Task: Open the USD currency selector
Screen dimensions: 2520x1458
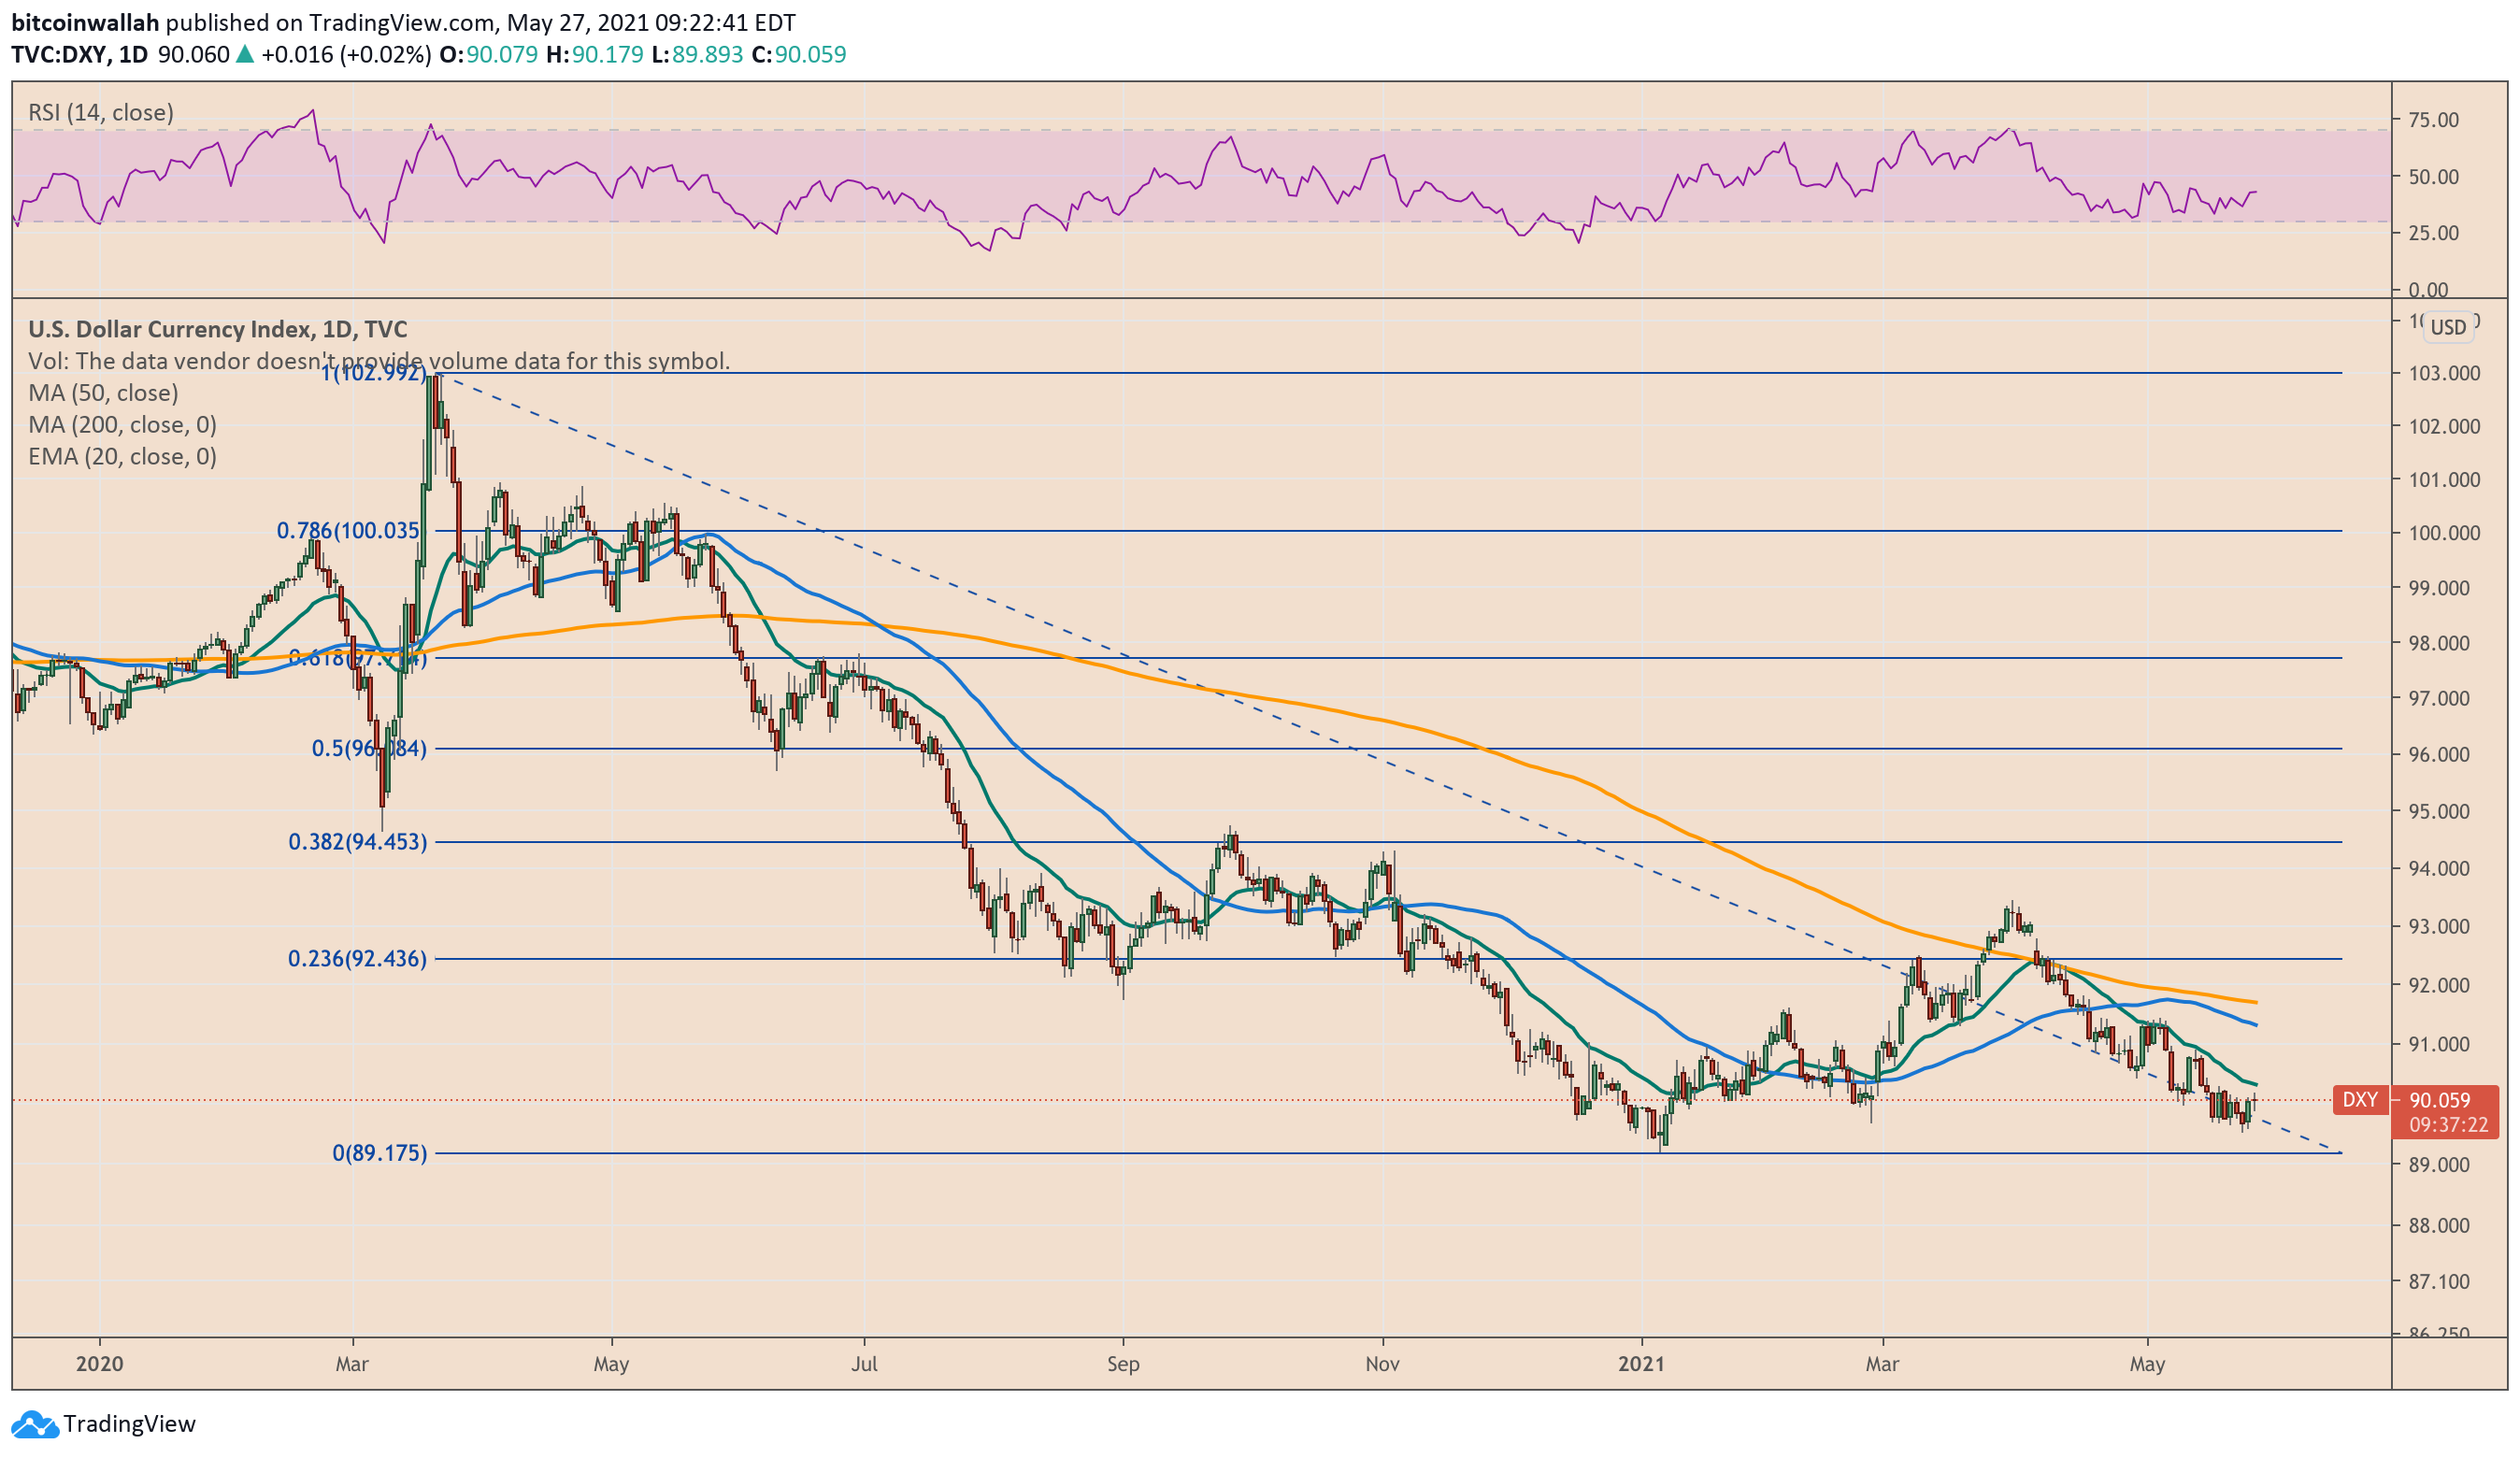Action: pyautogui.click(x=2447, y=327)
